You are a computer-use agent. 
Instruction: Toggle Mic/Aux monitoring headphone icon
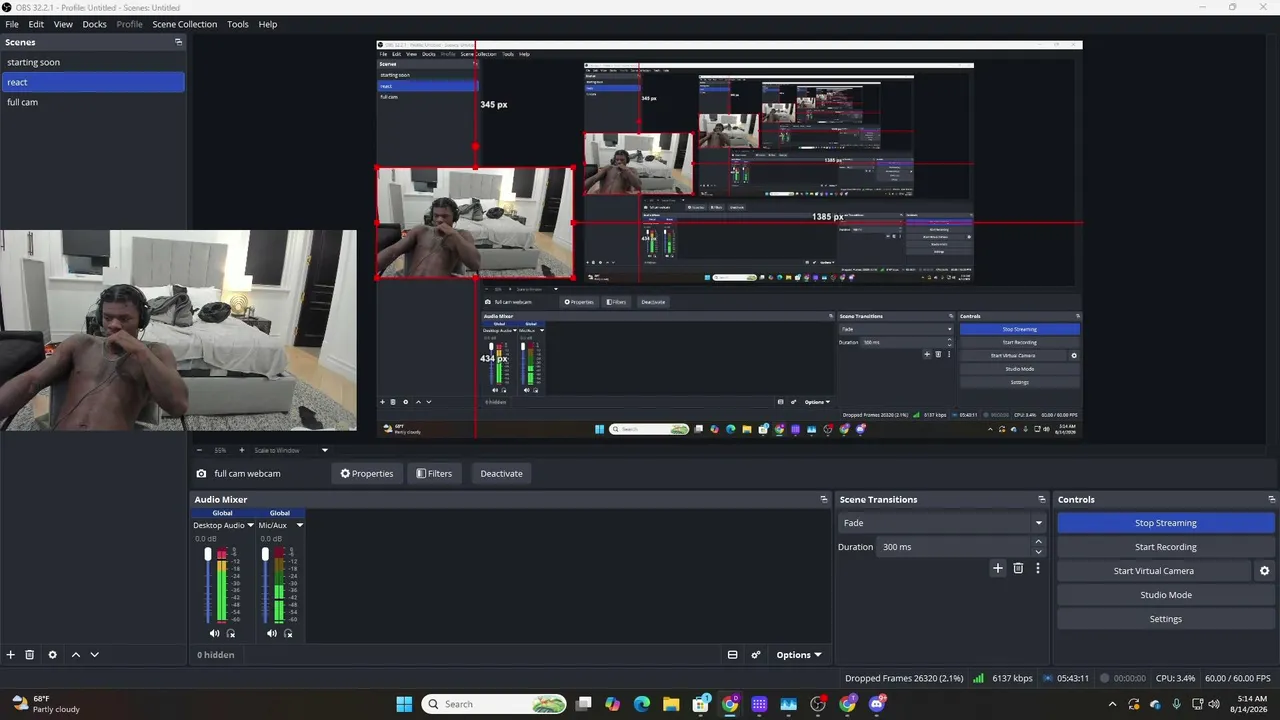click(288, 633)
